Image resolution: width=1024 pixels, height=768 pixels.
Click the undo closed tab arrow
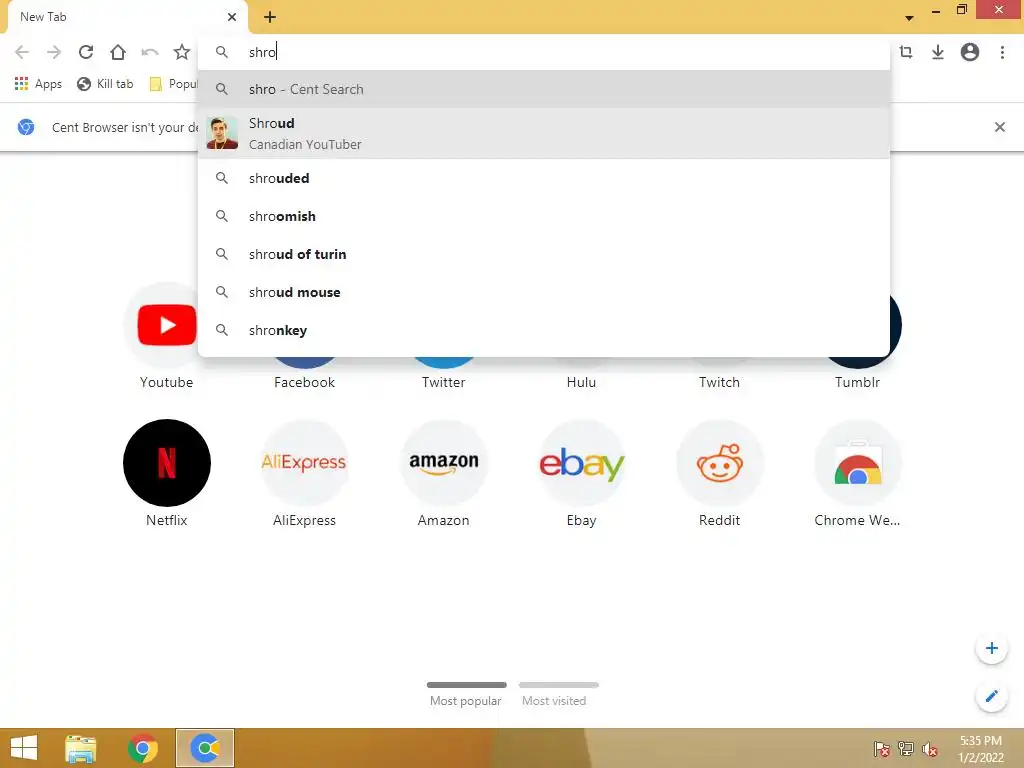point(150,52)
